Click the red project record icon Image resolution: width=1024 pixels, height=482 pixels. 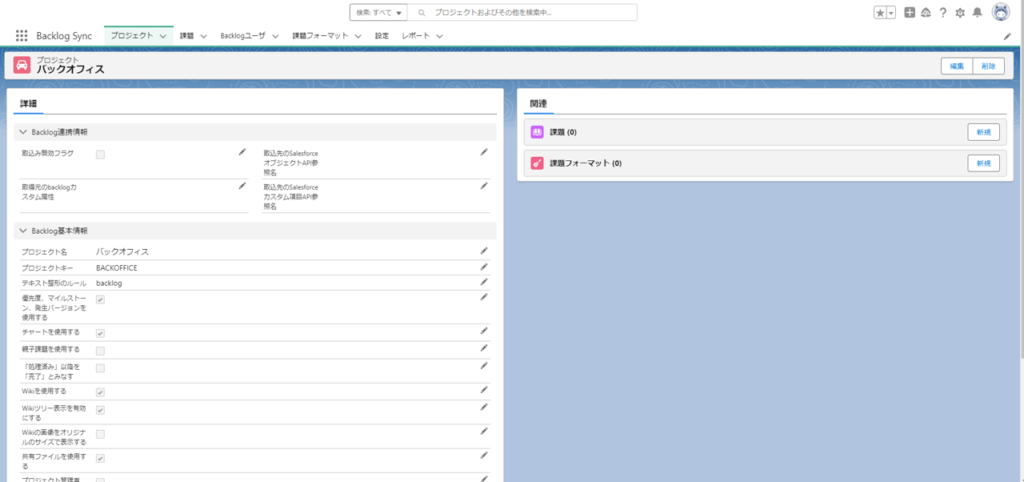click(22, 65)
